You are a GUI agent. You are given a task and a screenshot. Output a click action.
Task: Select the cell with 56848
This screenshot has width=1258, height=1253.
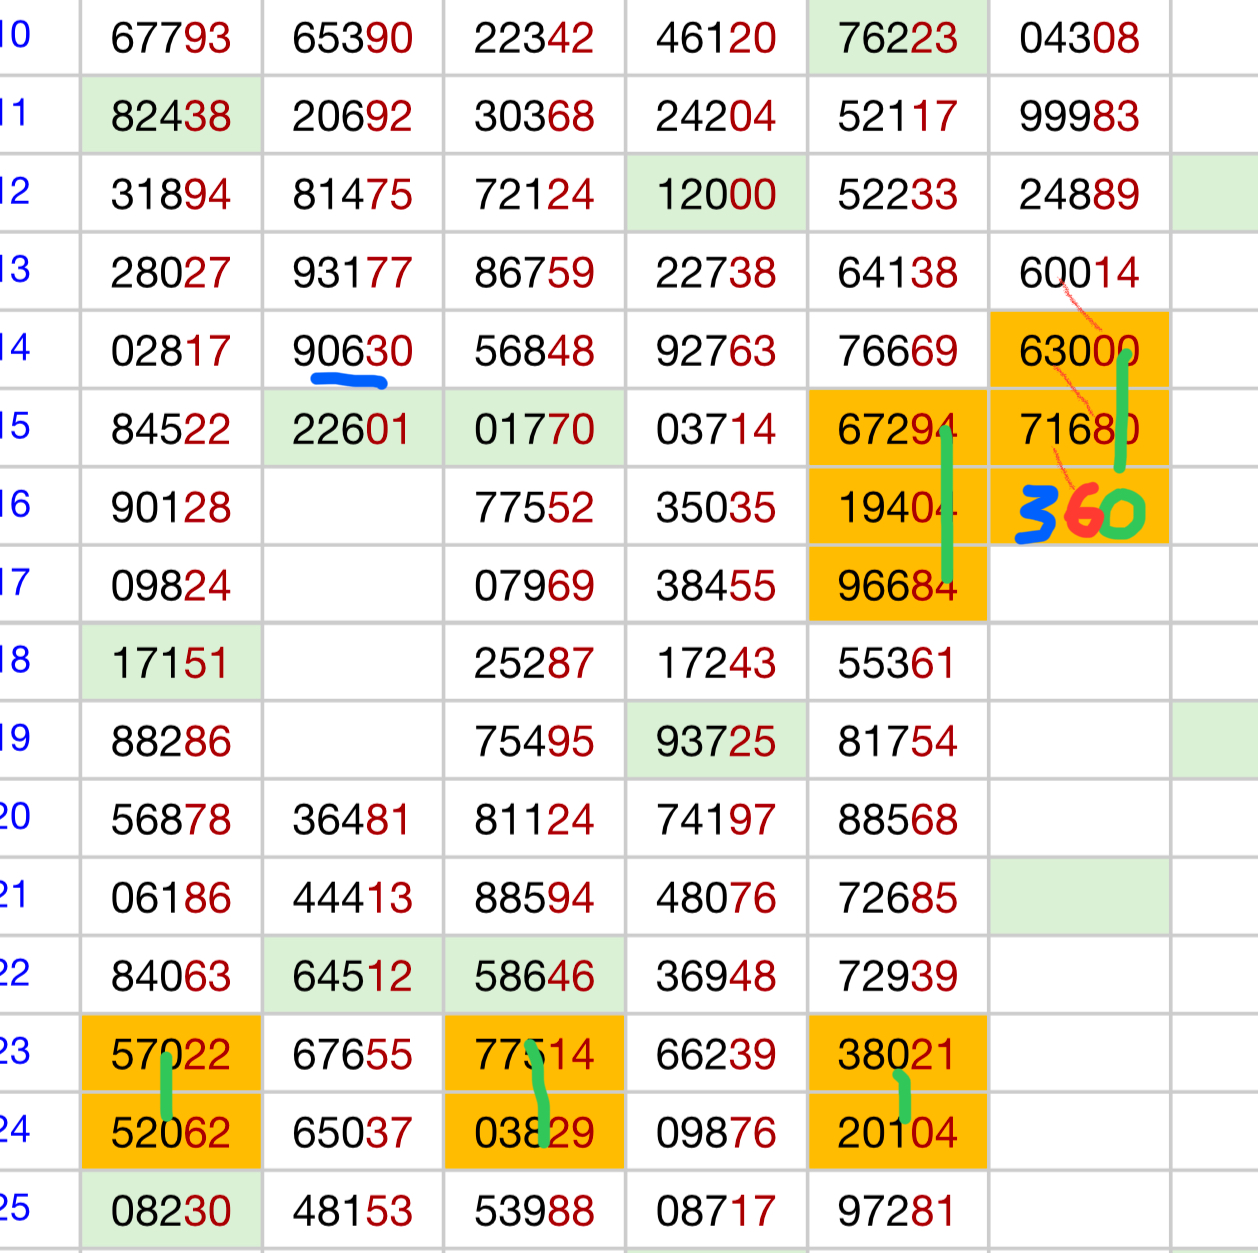click(x=534, y=350)
